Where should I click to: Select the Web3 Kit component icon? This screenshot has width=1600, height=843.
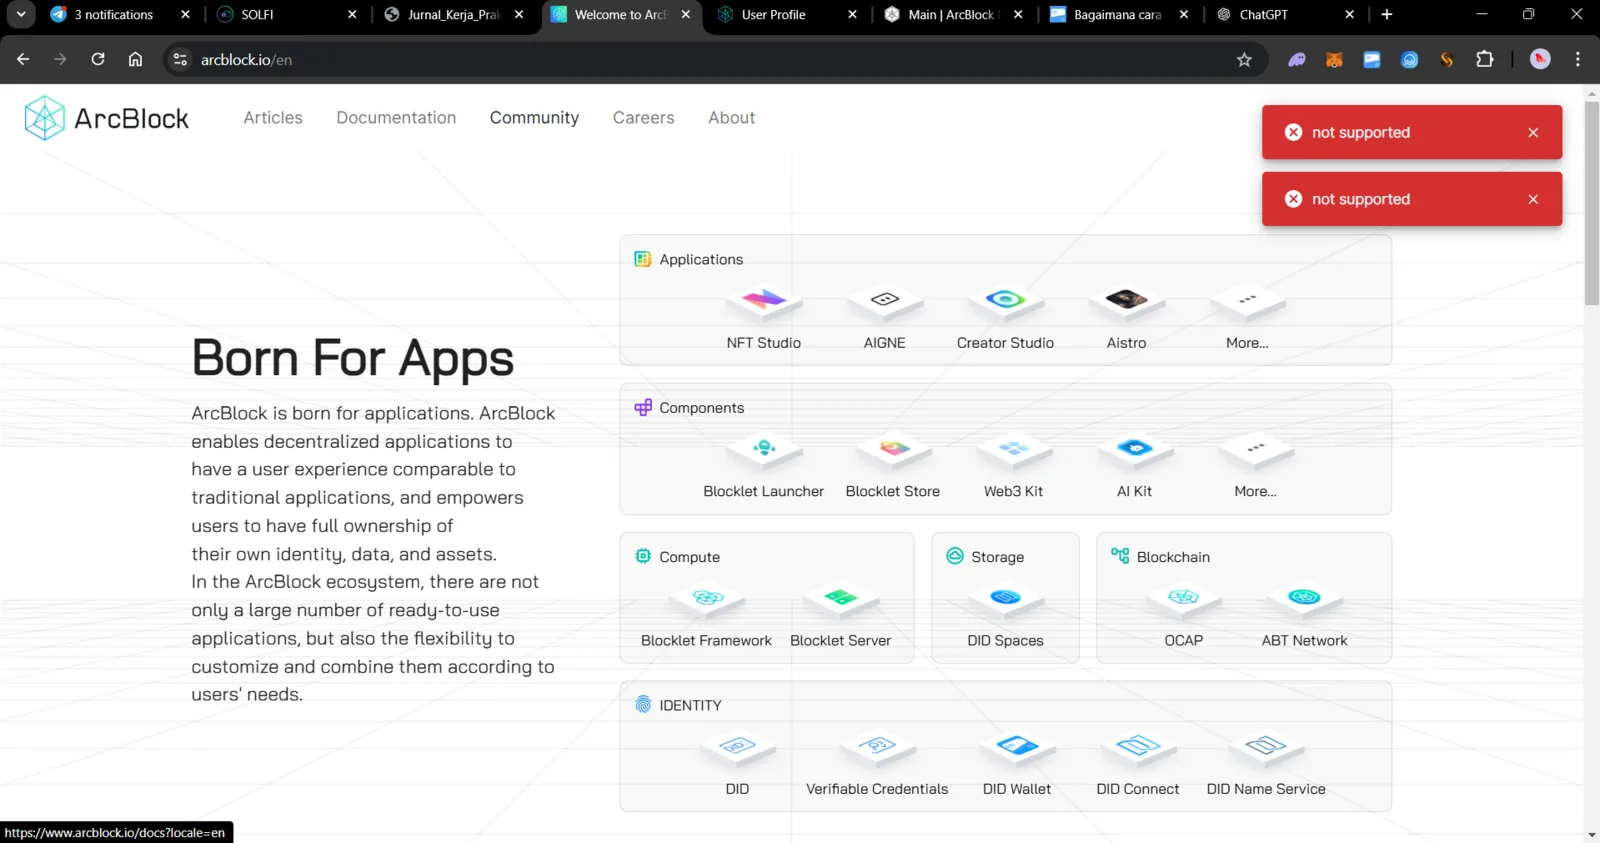pyautogui.click(x=1013, y=450)
